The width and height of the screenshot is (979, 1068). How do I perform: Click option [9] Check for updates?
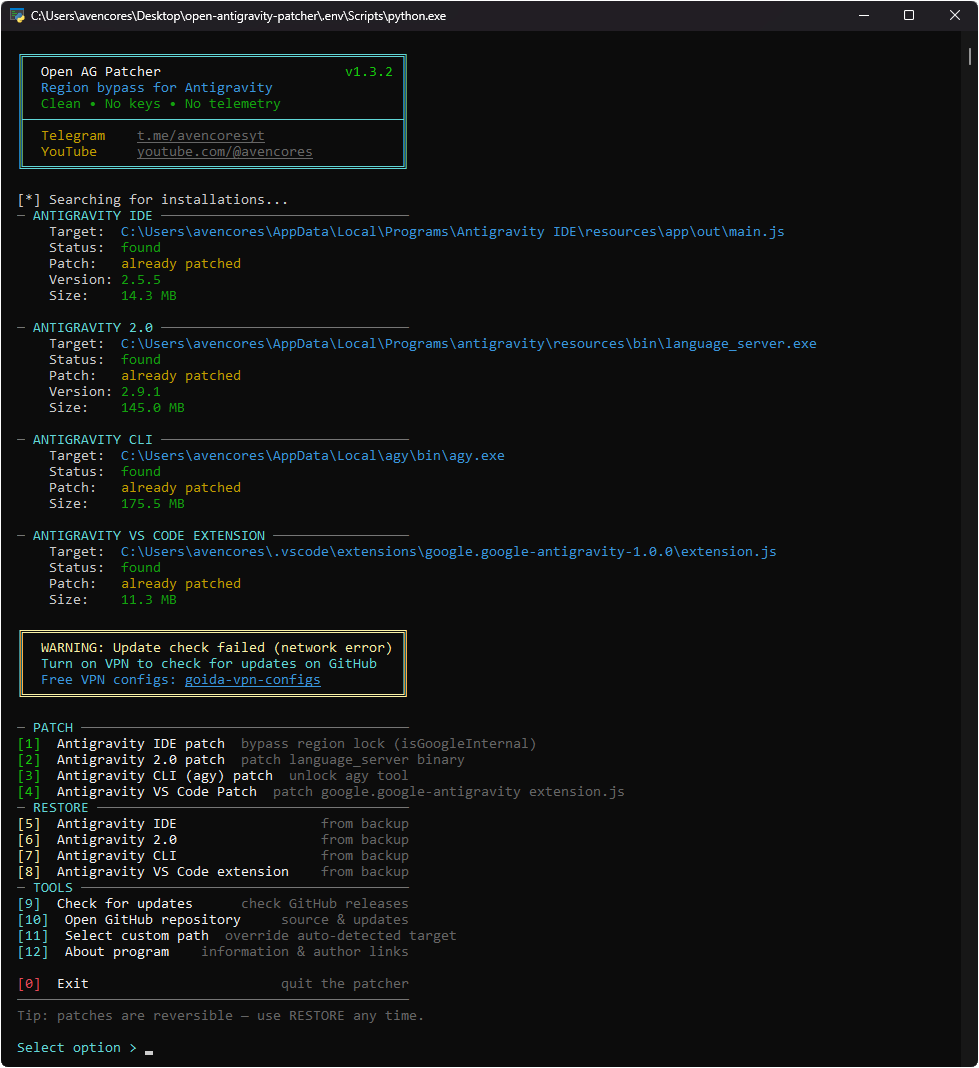[105, 904]
